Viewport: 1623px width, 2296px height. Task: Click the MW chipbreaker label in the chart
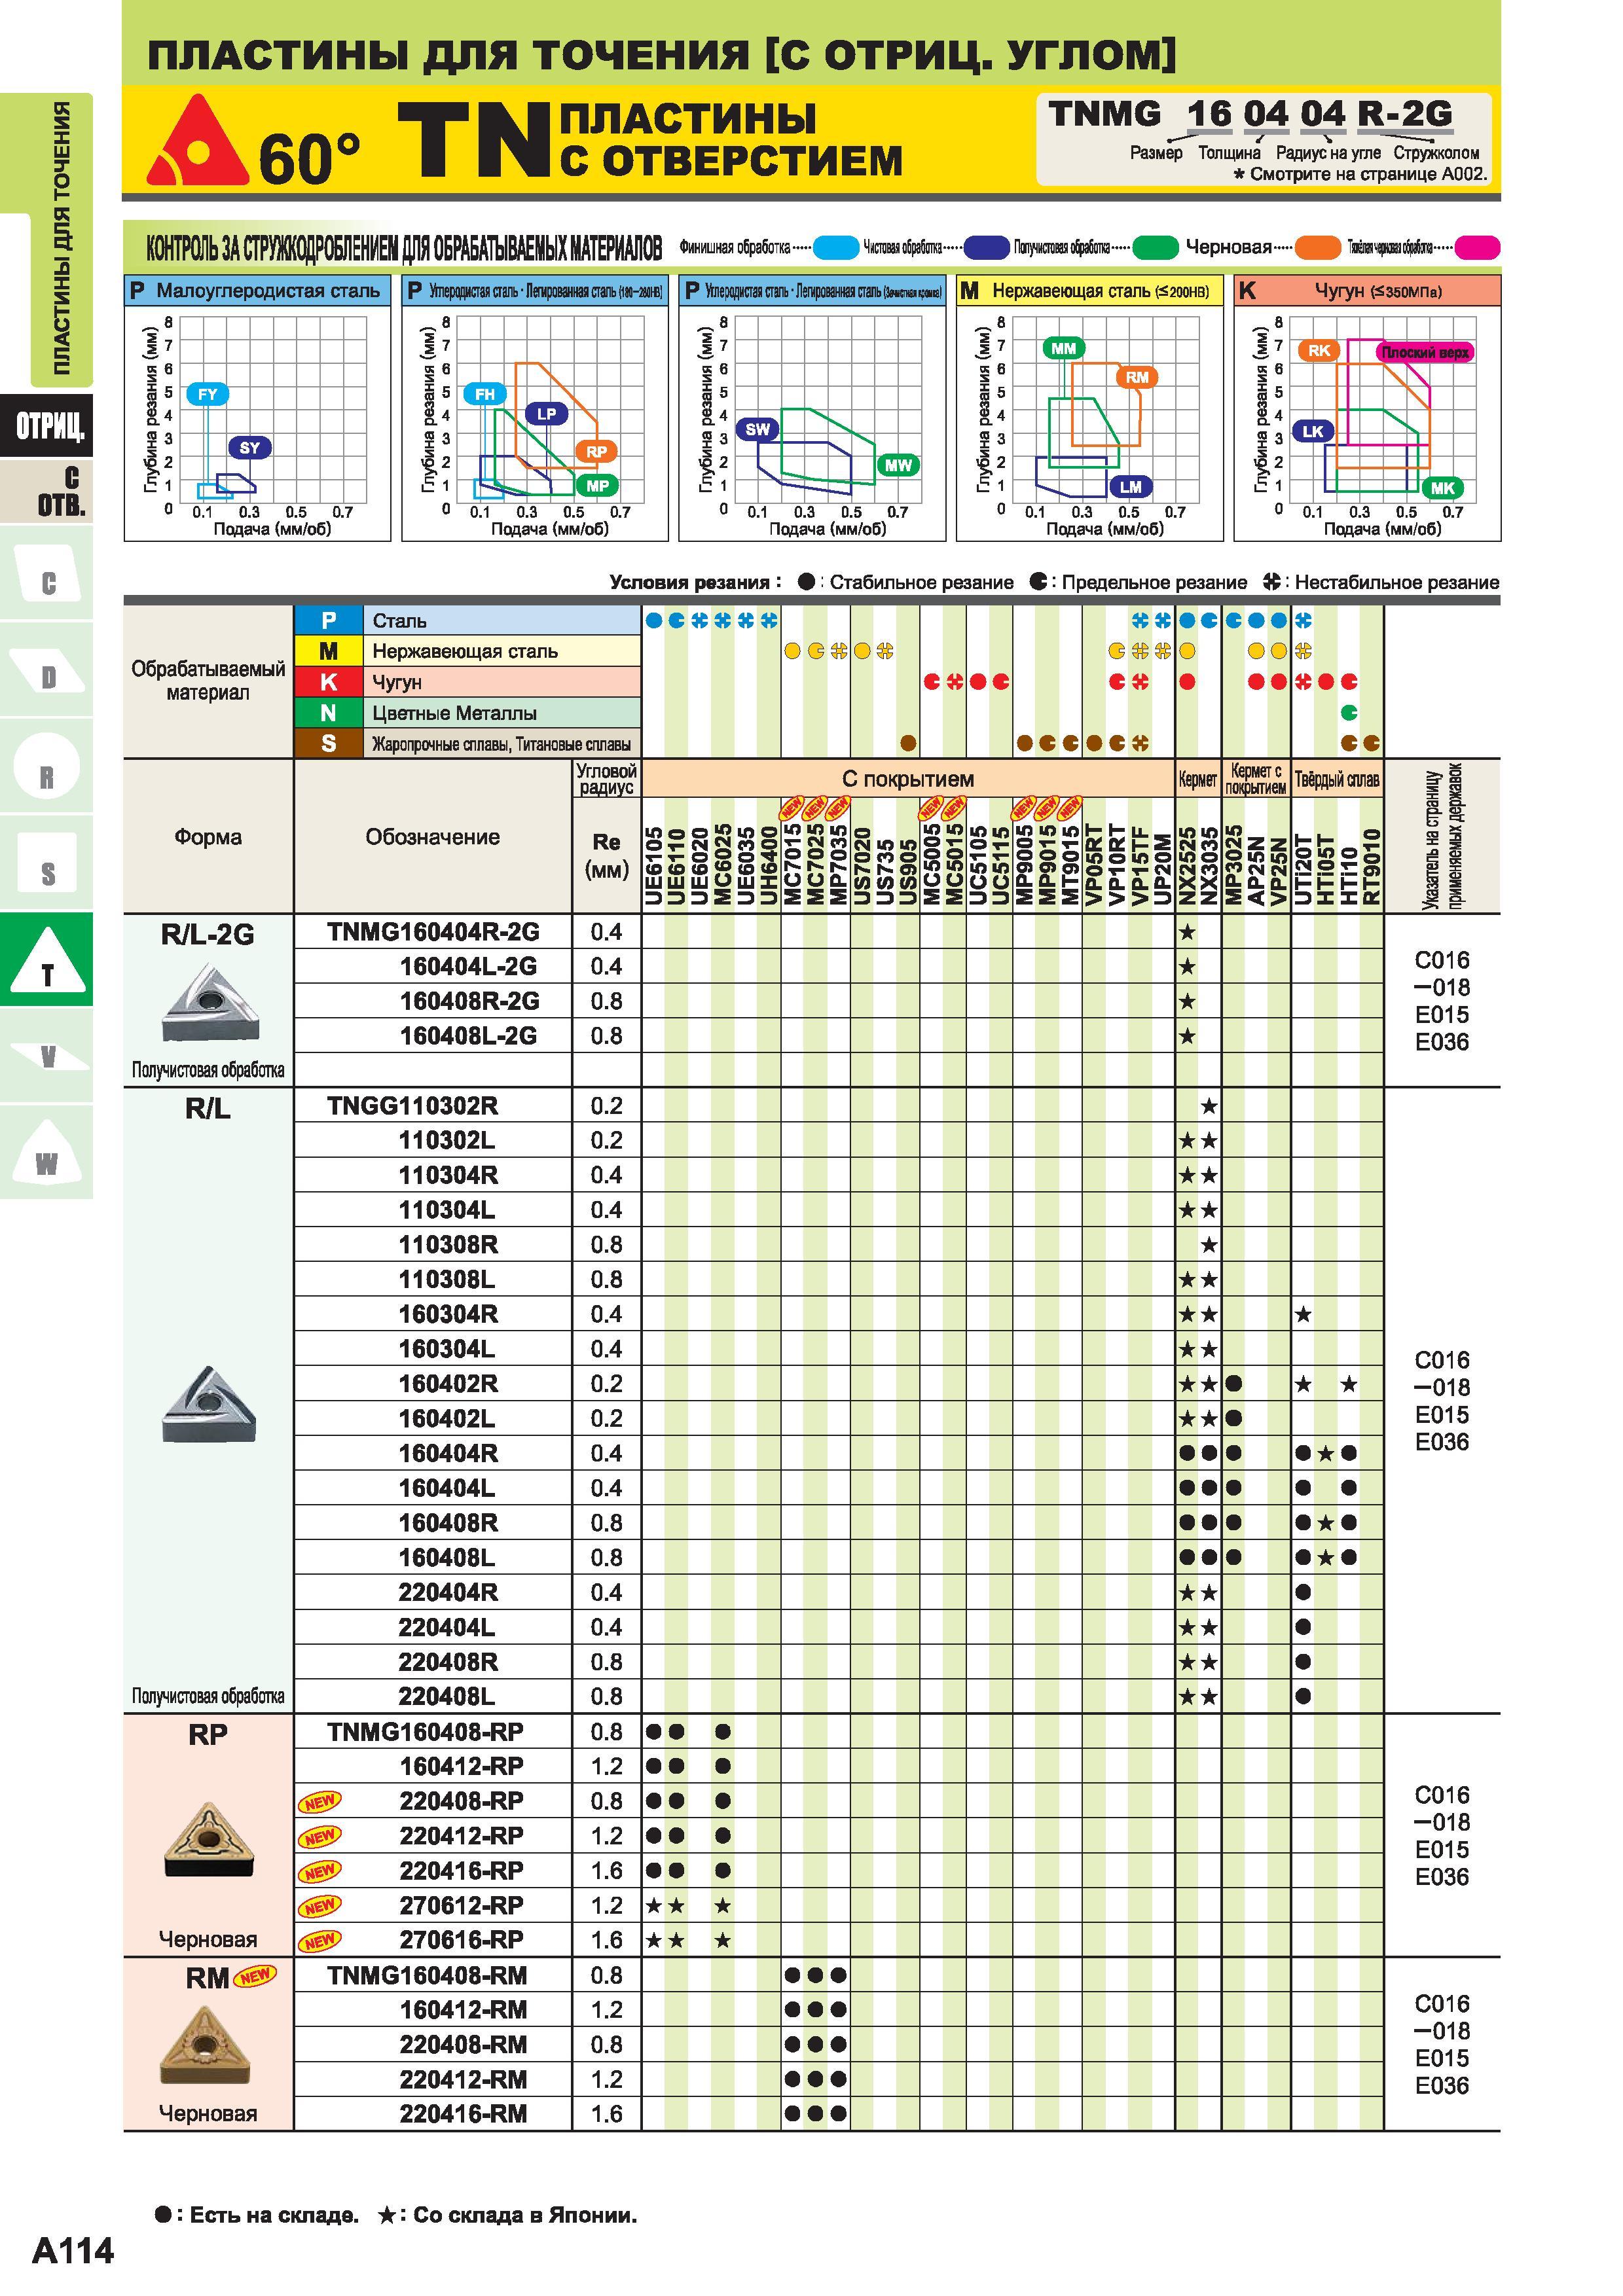(x=898, y=465)
